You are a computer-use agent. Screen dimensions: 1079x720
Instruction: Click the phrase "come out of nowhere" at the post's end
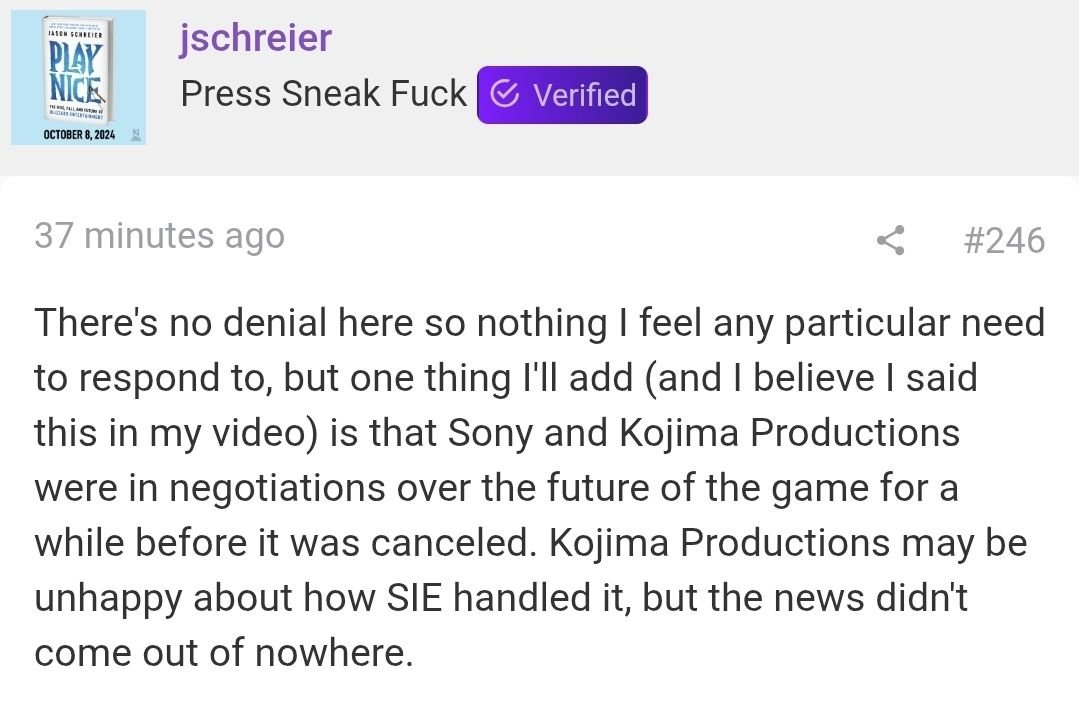219,653
